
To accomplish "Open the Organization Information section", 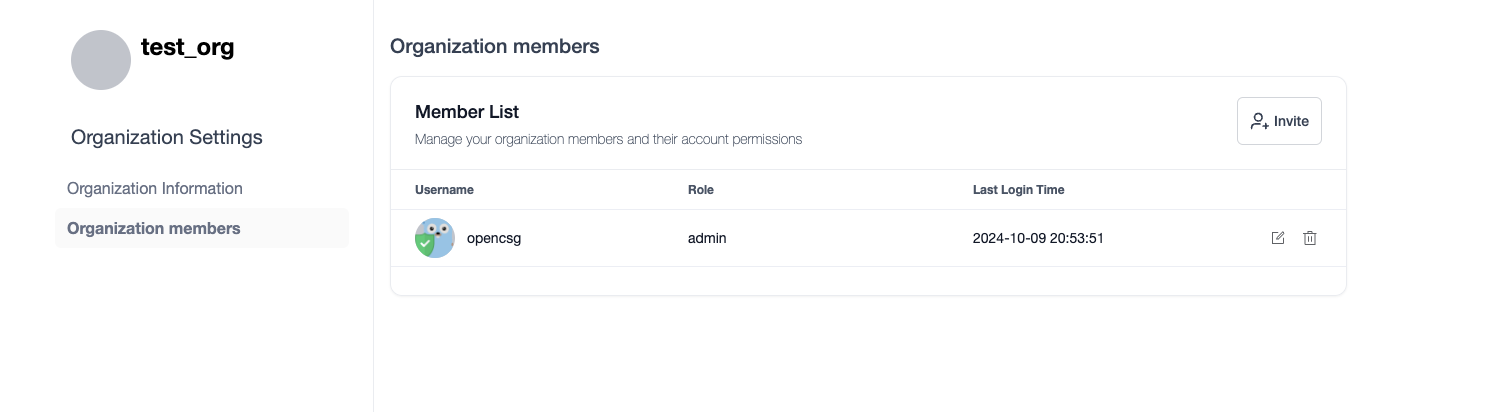I will tap(155, 188).
